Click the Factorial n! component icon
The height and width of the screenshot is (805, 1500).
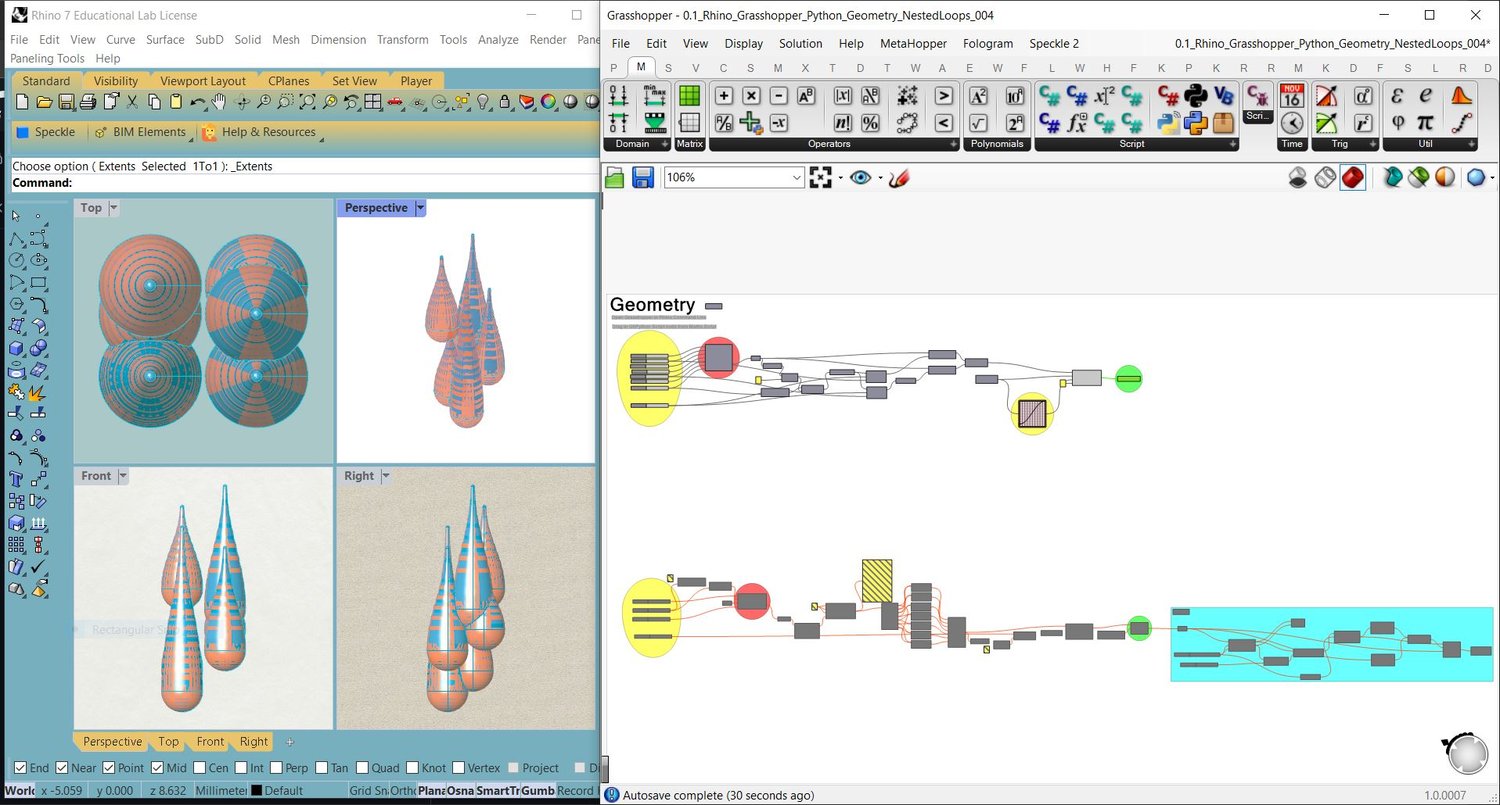coord(843,123)
